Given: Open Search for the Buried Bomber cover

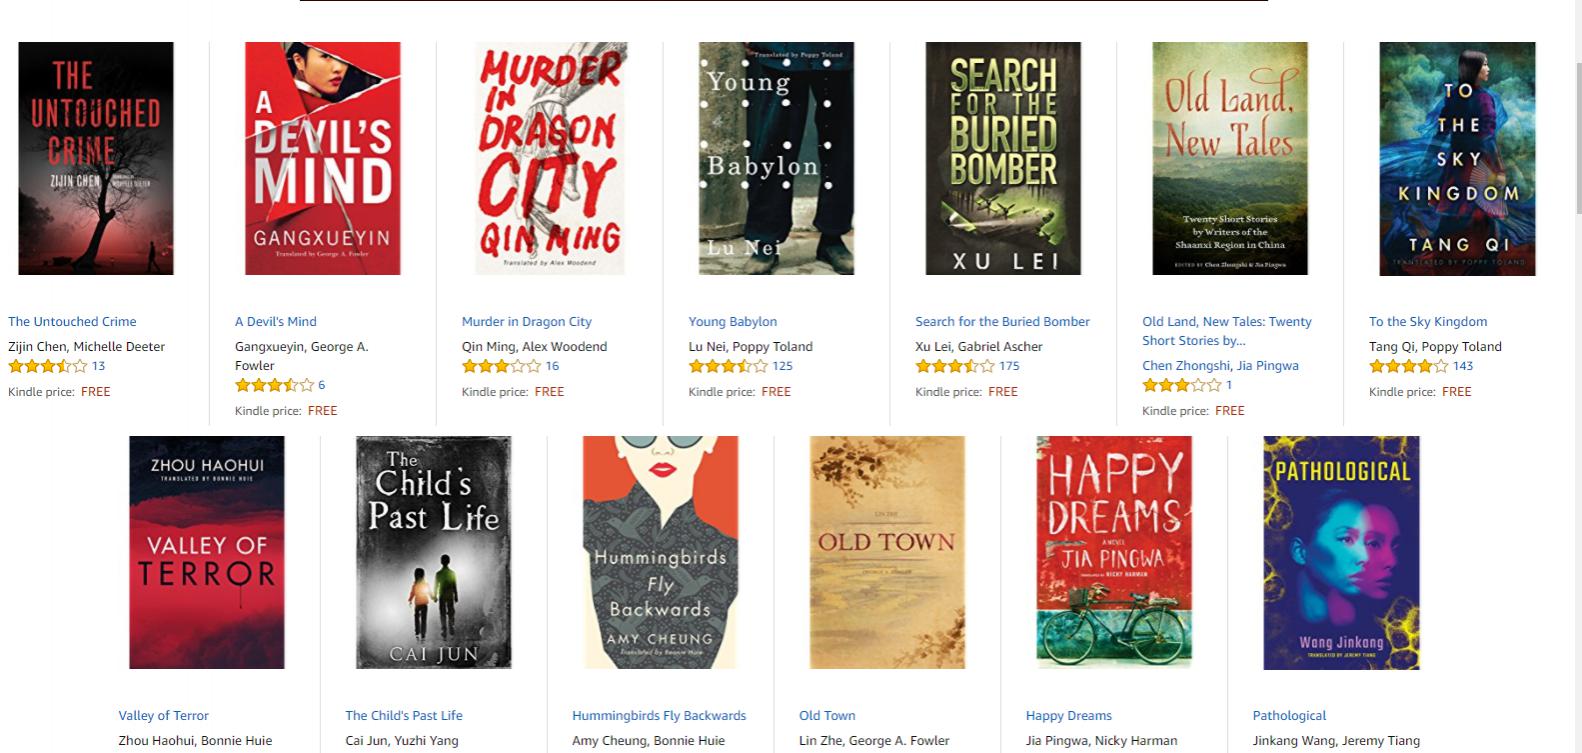Looking at the screenshot, I should point(1003,158).
